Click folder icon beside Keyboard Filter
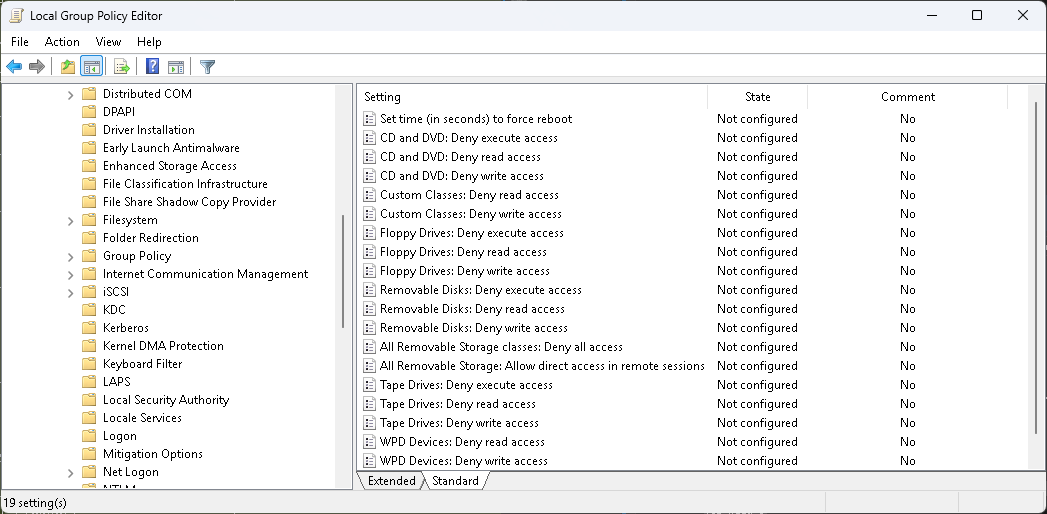 (x=89, y=364)
